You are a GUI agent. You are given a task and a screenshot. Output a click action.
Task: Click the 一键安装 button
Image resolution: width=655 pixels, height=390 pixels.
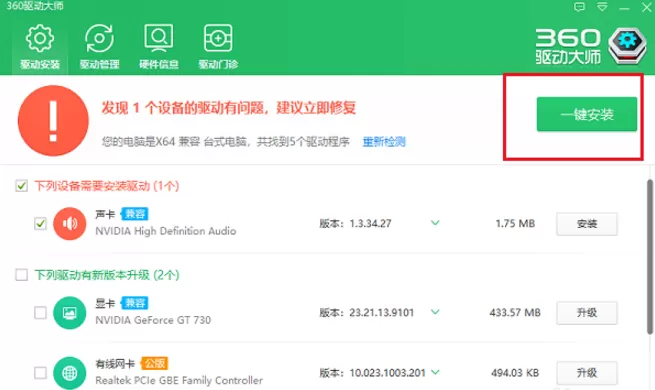pos(587,114)
